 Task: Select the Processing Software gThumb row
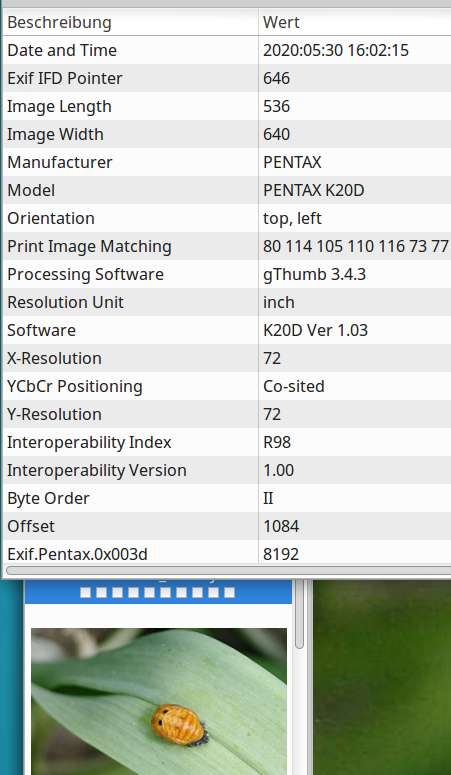click(x=227, y=274)
